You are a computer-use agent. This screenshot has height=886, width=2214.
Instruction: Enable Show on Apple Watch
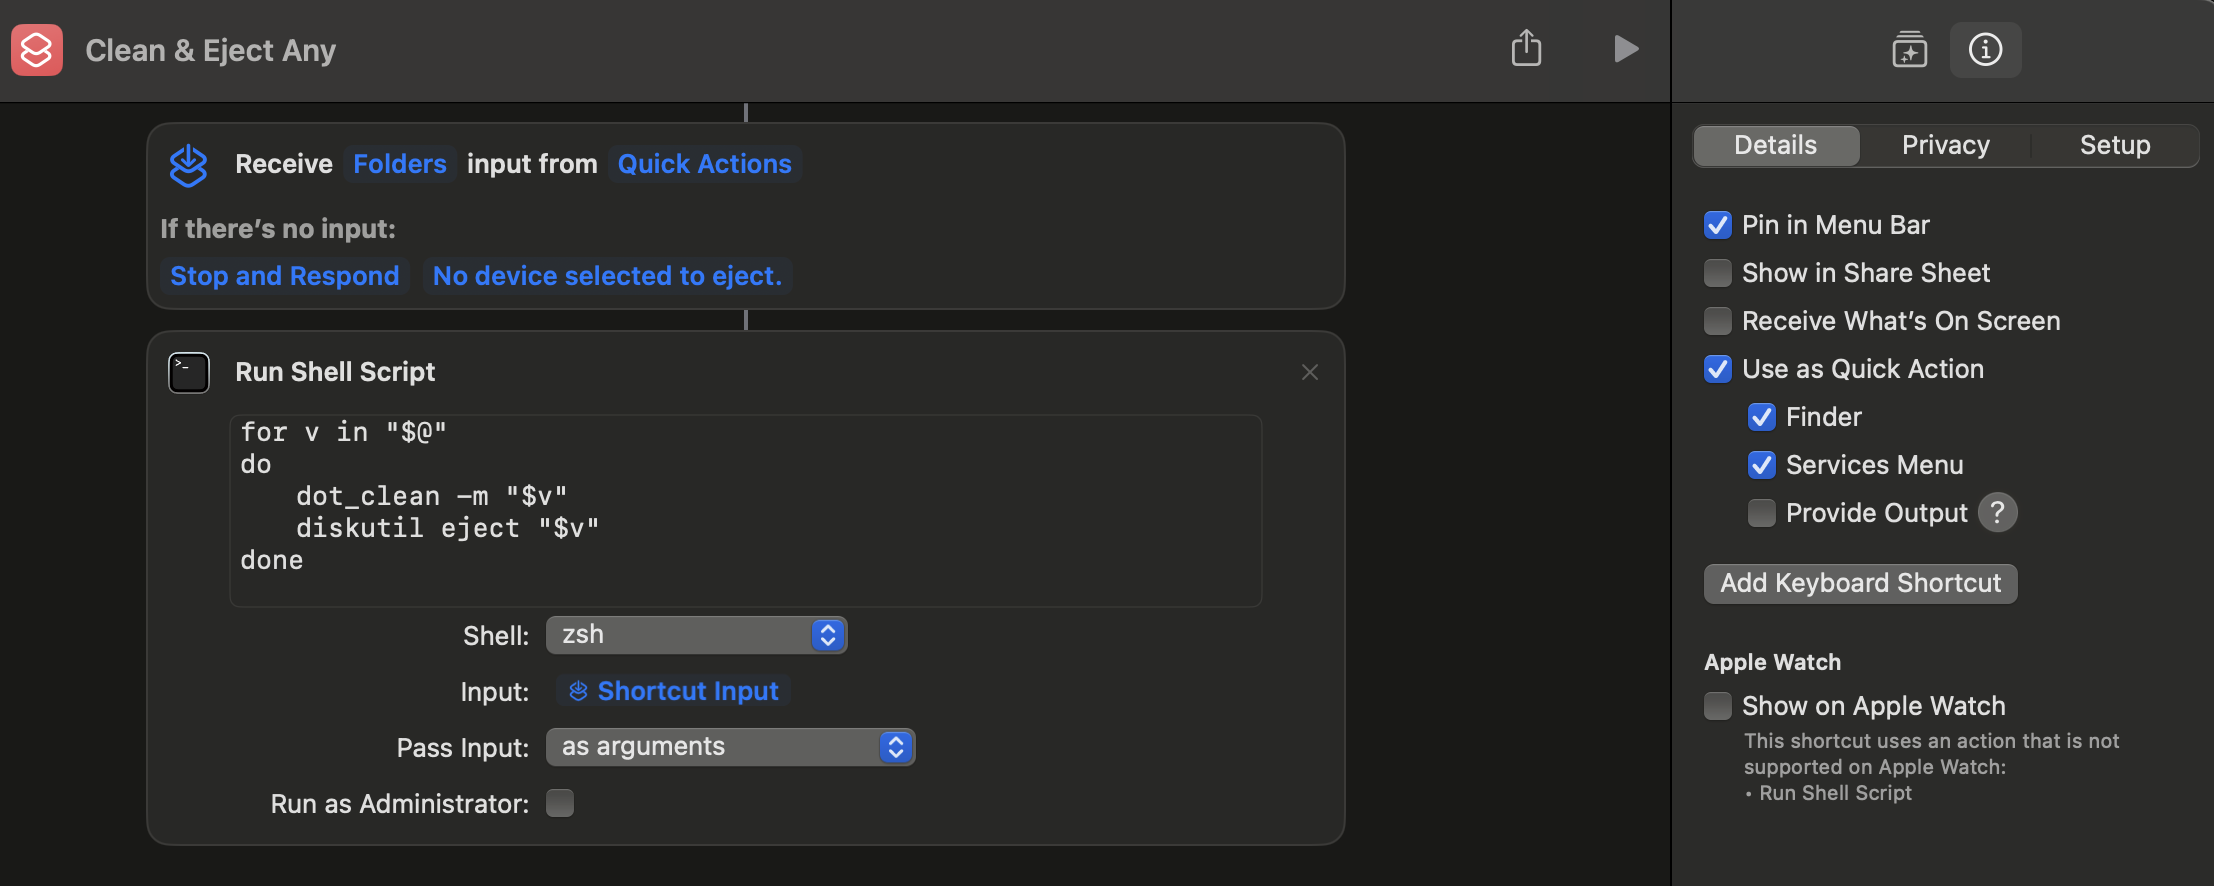click(1717, 706)
